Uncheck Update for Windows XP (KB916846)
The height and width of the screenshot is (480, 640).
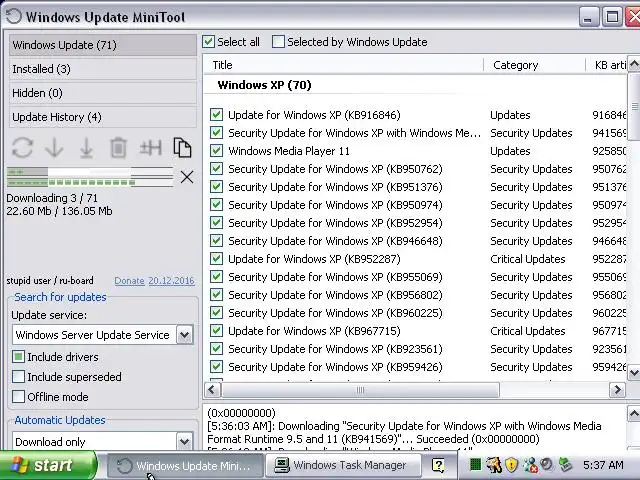(x=216, y=115)
